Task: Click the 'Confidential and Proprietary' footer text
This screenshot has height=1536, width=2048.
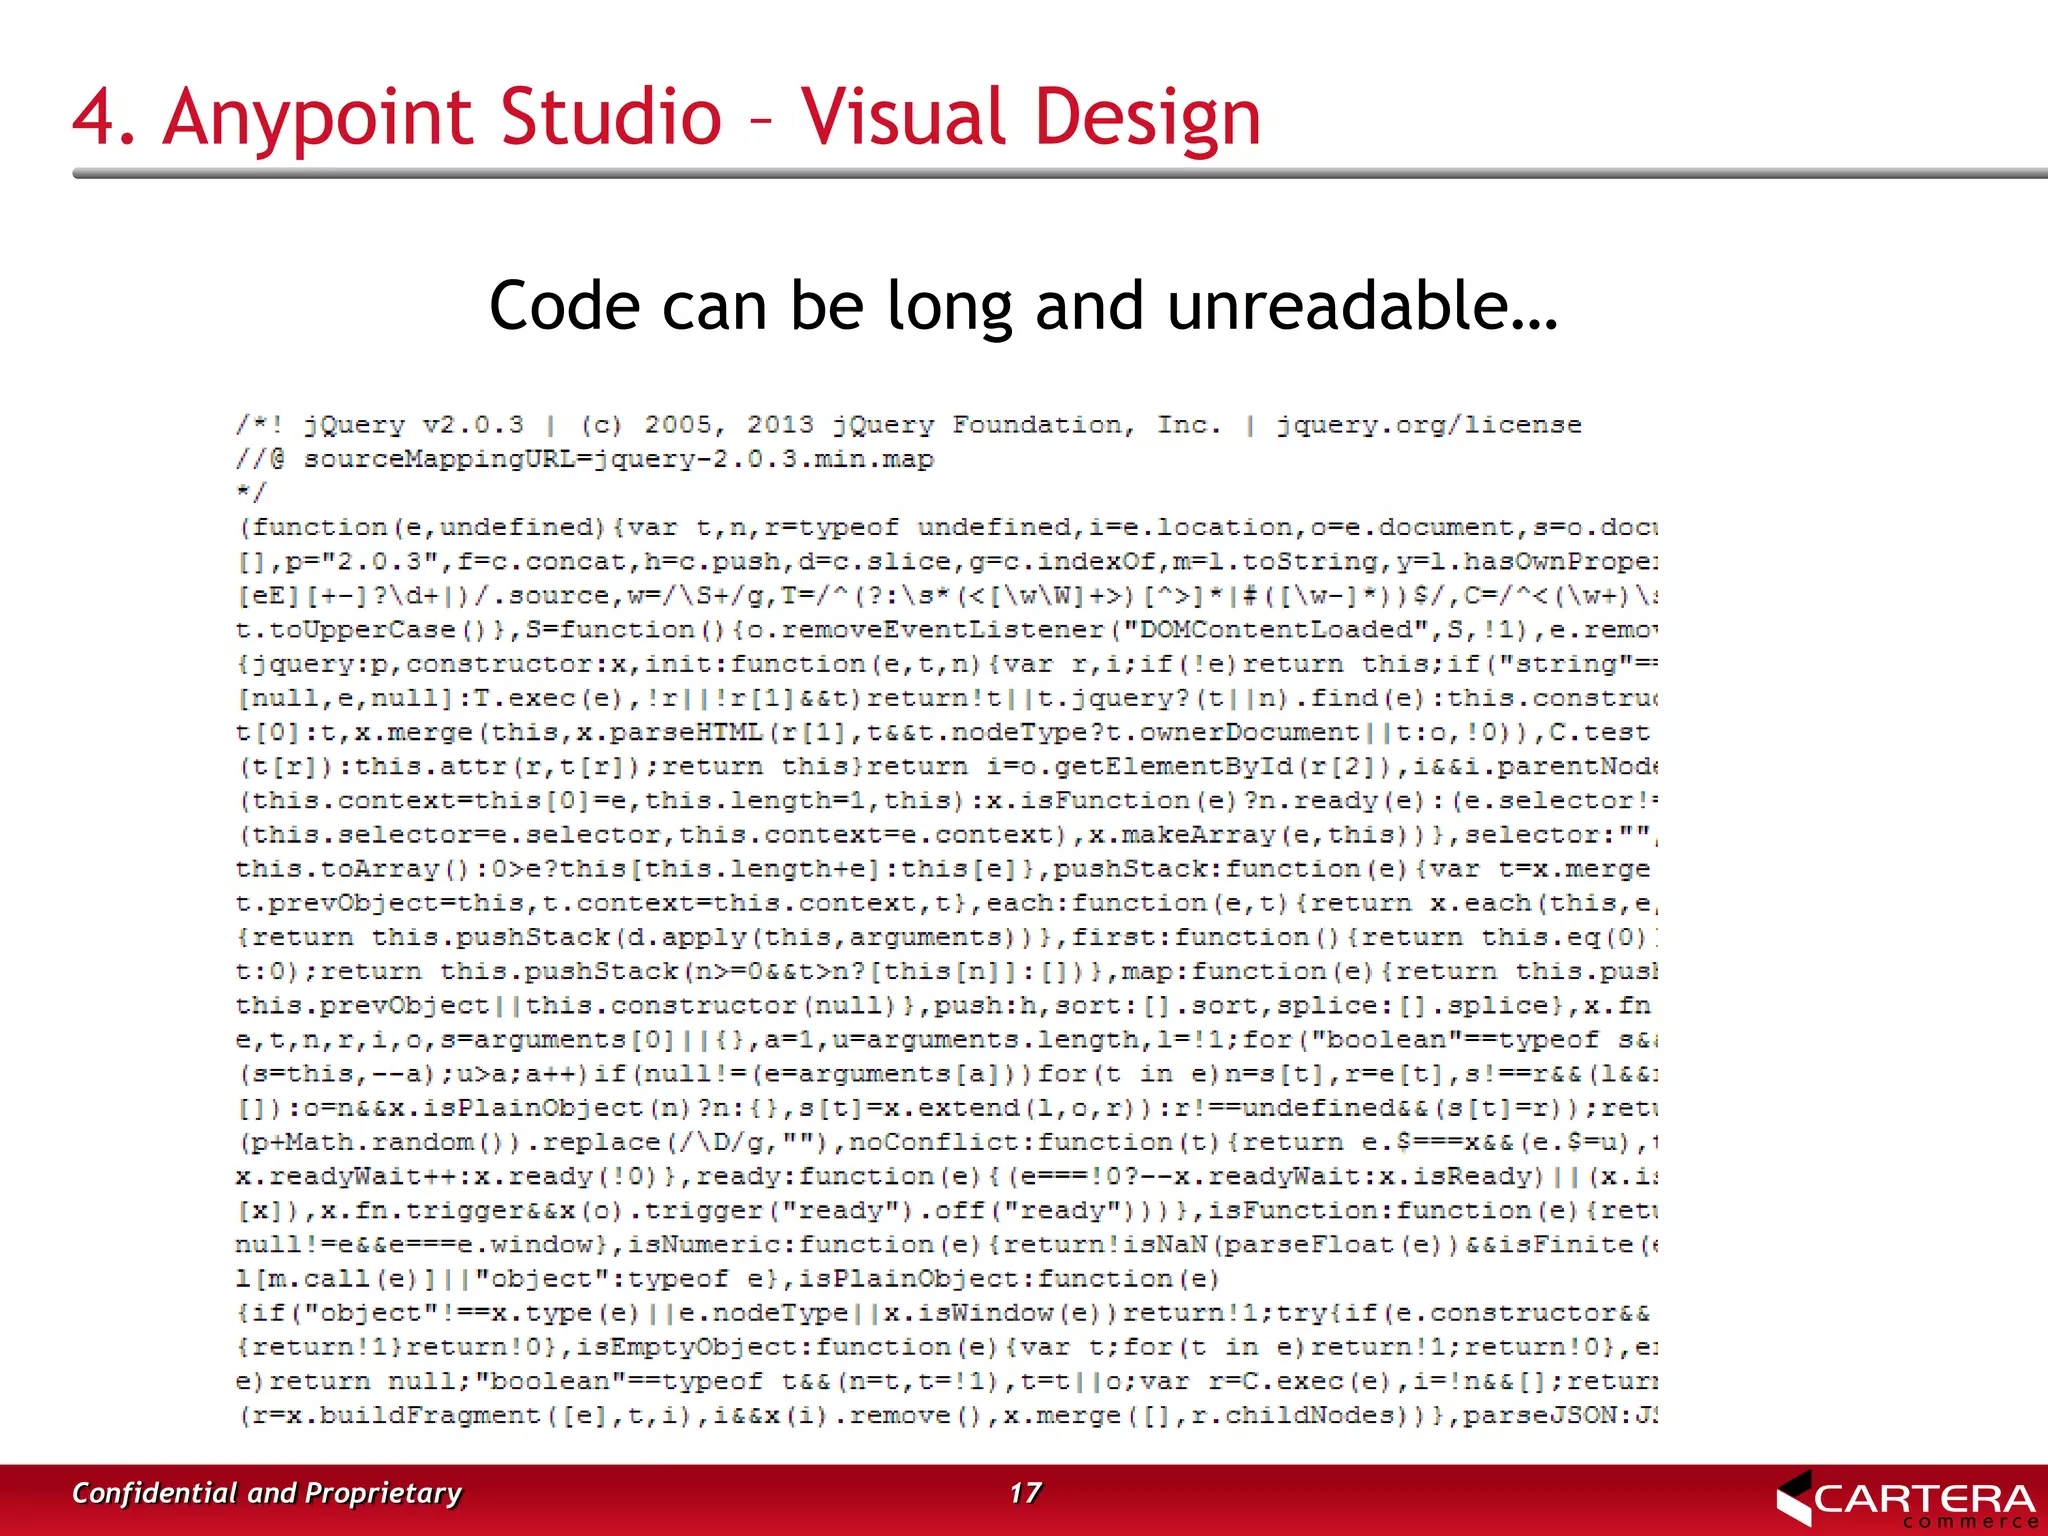Action: click(267, 1493)
